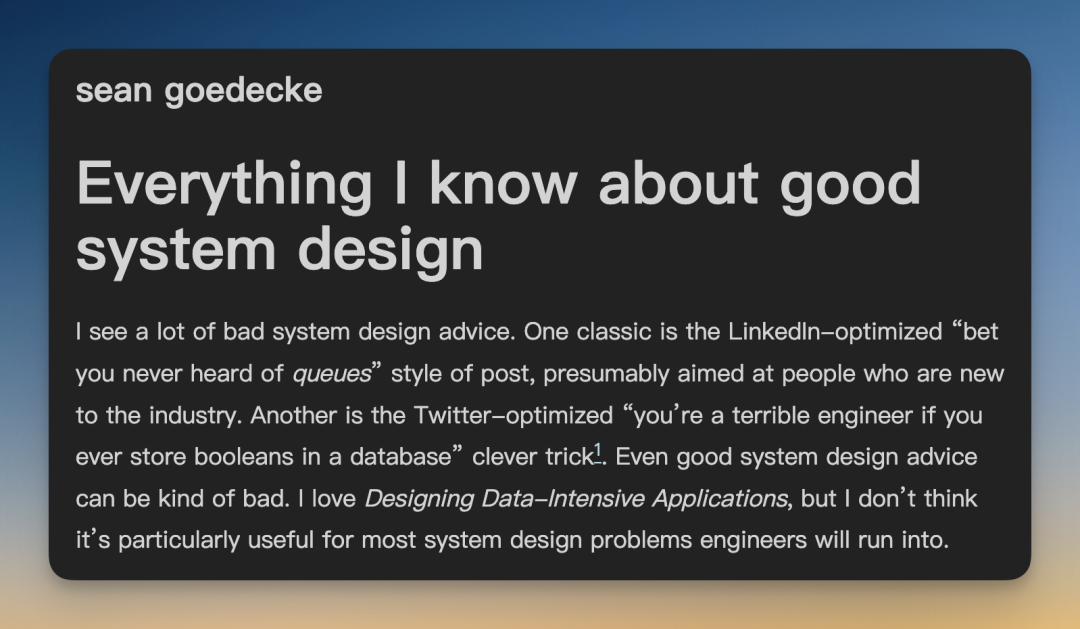
Task: Click the Everything I know article heading
Action: (x=498, y=214)
